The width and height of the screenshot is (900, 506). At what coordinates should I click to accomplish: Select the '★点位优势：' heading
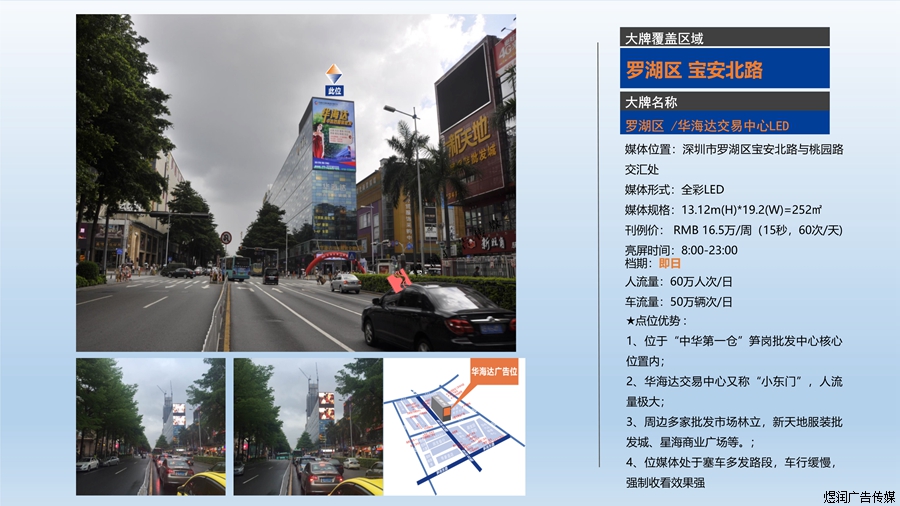[657, 321]
